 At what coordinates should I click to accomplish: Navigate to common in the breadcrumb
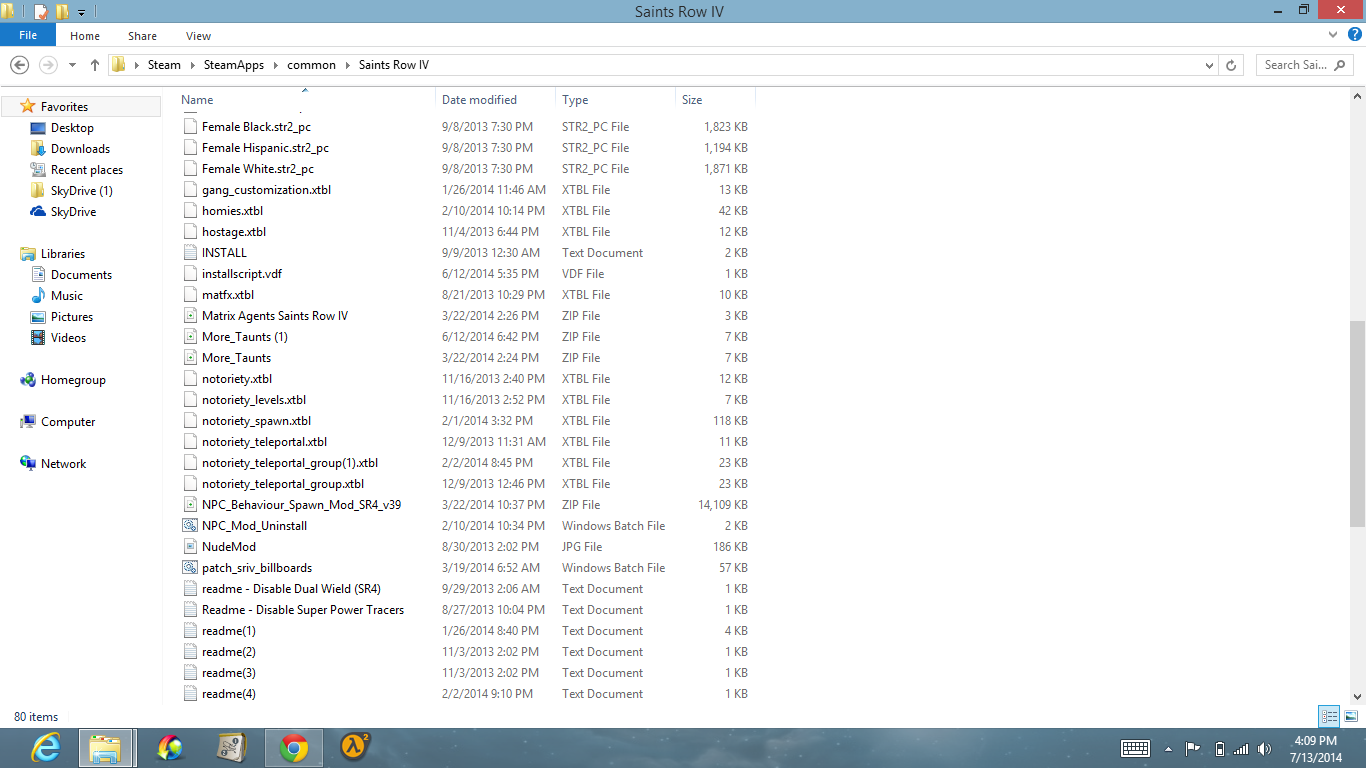(311, 65)
